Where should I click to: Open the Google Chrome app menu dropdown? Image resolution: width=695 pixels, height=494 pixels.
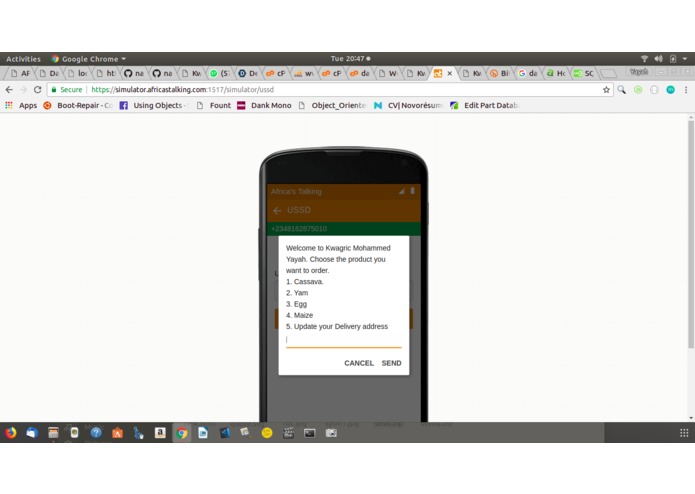coord(88,59)
